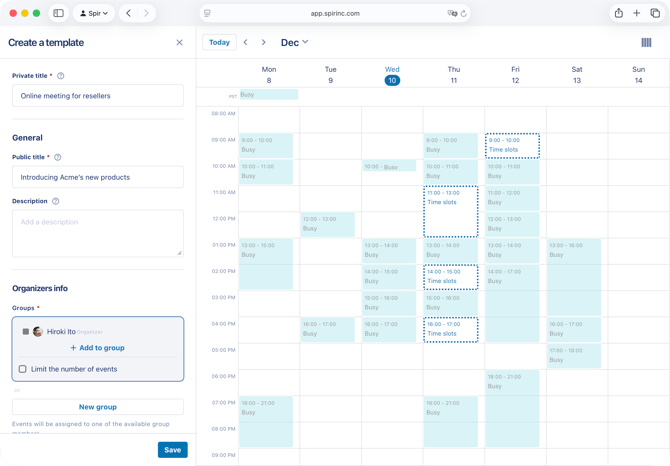Click the New group button
Image resolution: width=670 pixels, height=466 pixels.
tap(98, 407)
